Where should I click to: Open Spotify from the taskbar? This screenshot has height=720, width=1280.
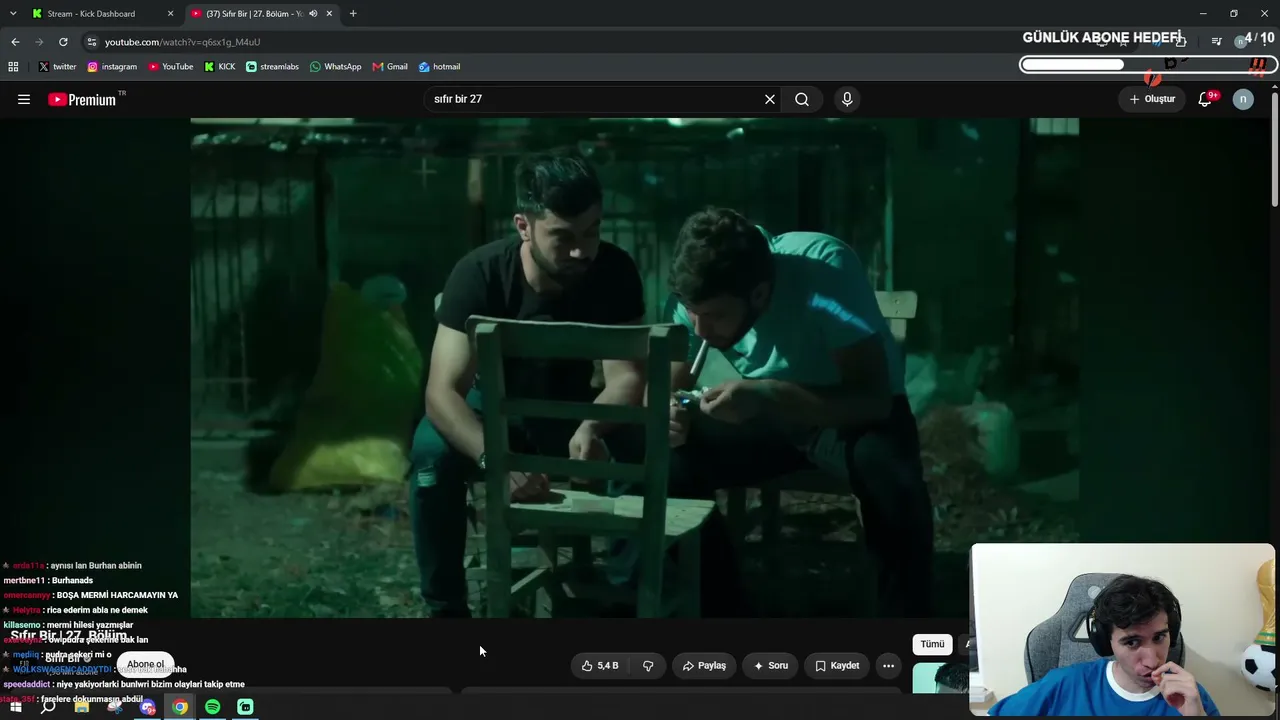click(213, 707)
